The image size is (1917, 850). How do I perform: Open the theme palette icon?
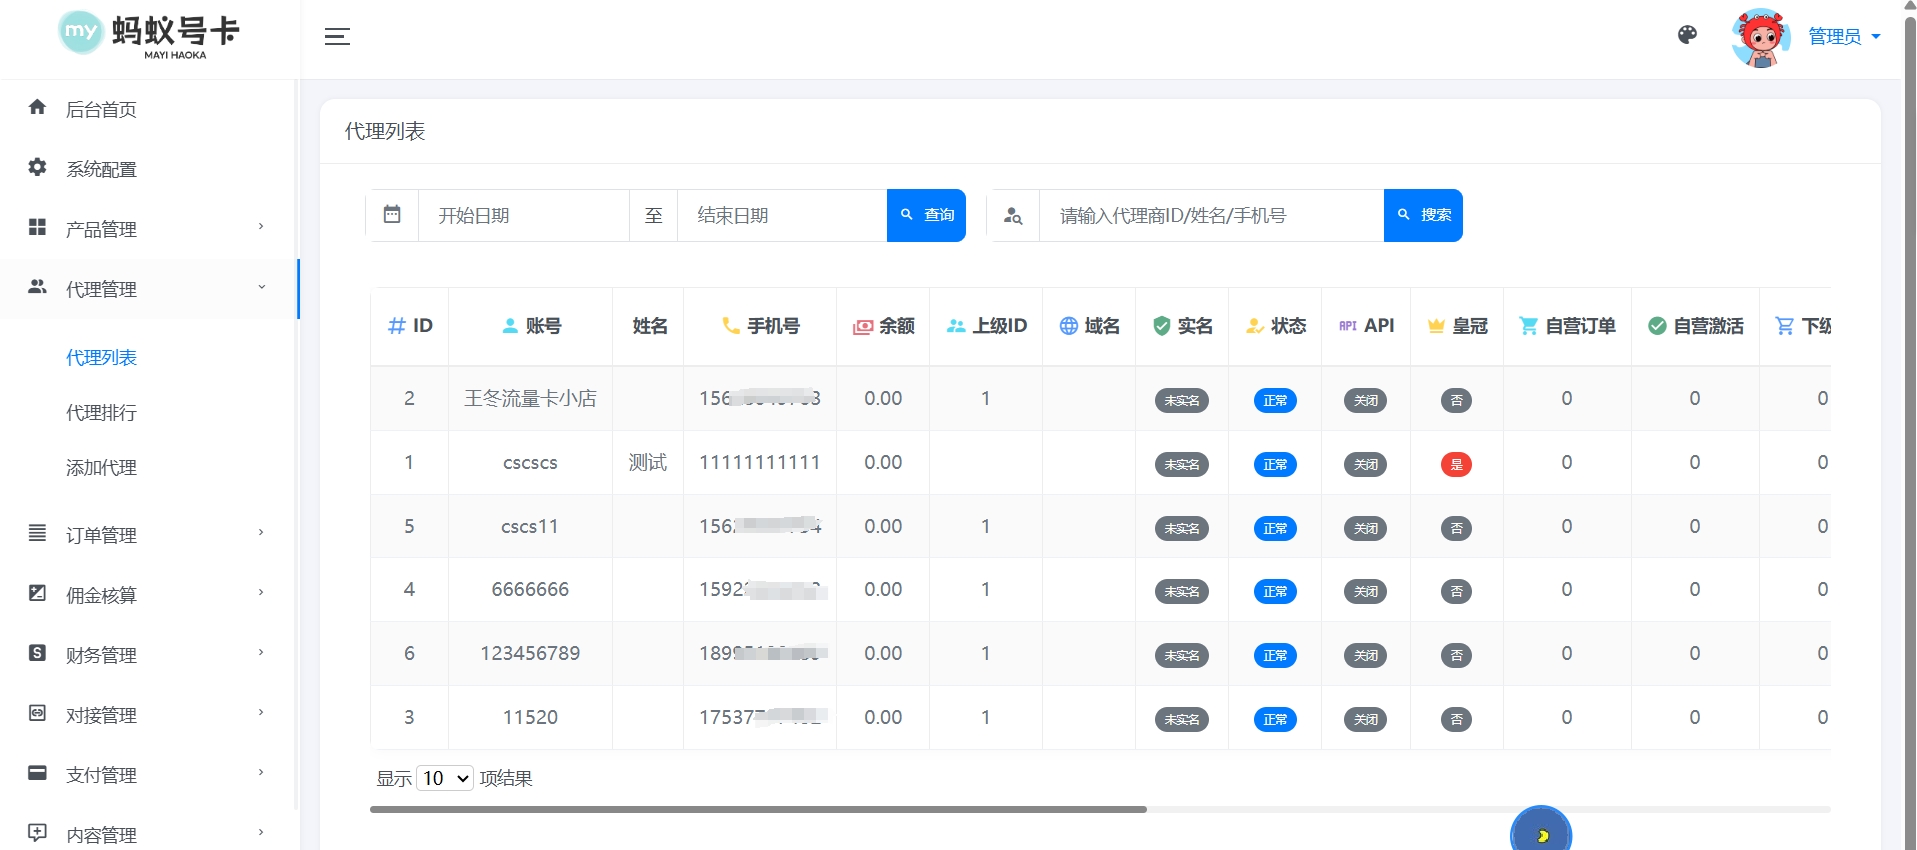click(x=1687, y=36)
